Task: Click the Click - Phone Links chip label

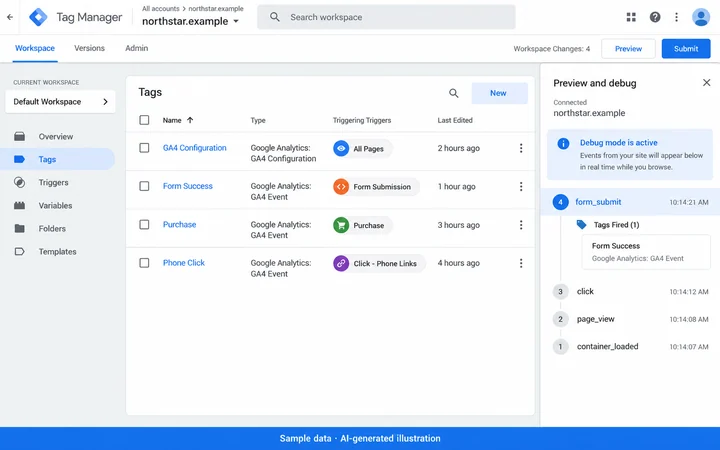Action: [385, 264]
